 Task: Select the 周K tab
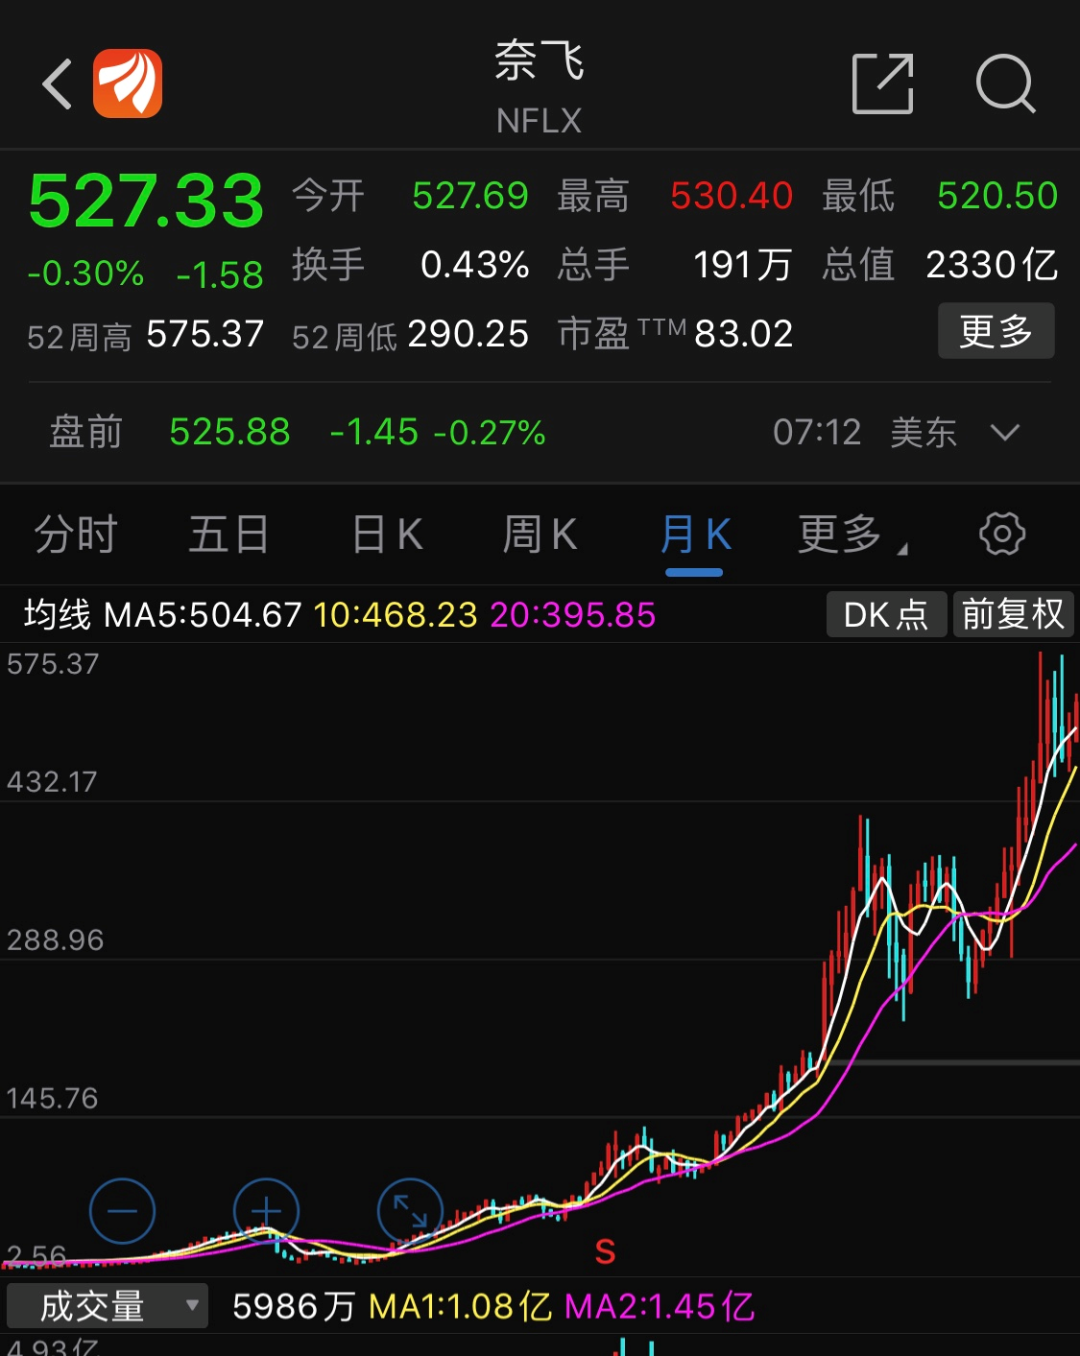540,535
